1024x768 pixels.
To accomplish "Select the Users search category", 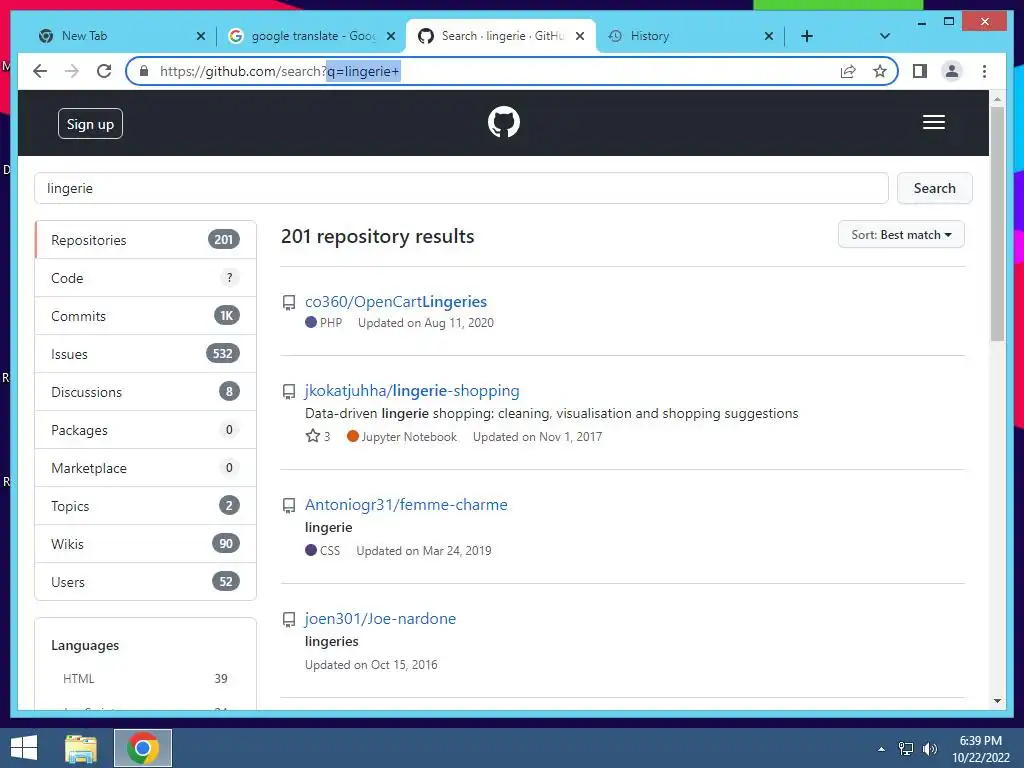I will pyautogui.click(x=146, y=582).
